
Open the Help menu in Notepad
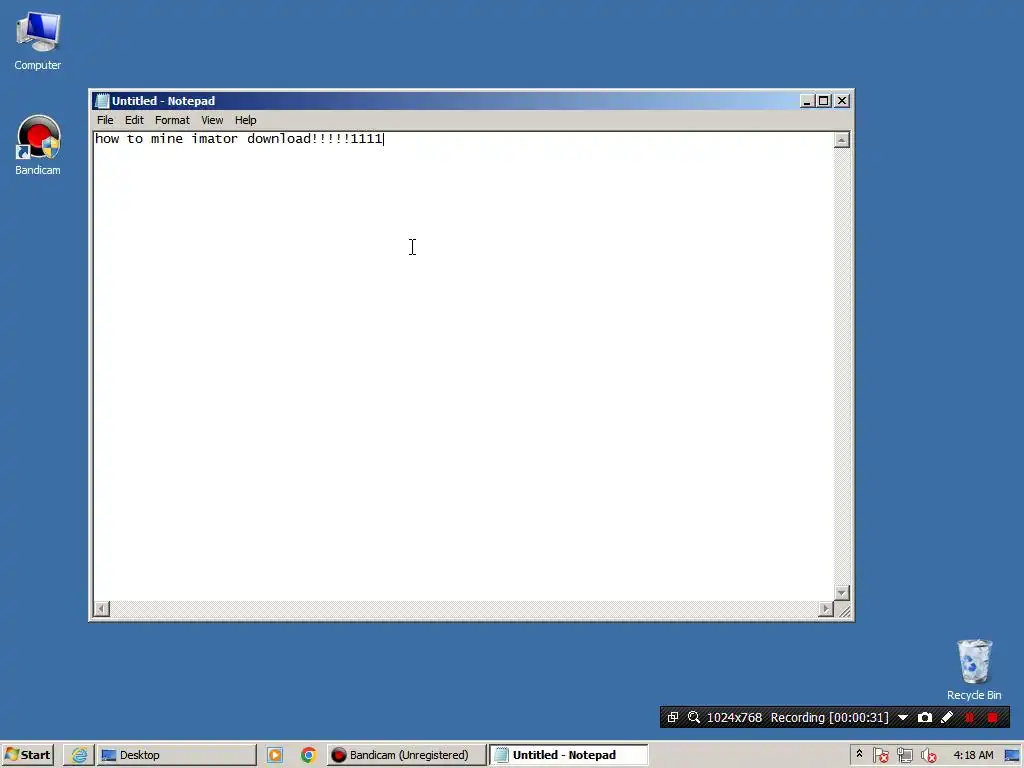[246, 120]
